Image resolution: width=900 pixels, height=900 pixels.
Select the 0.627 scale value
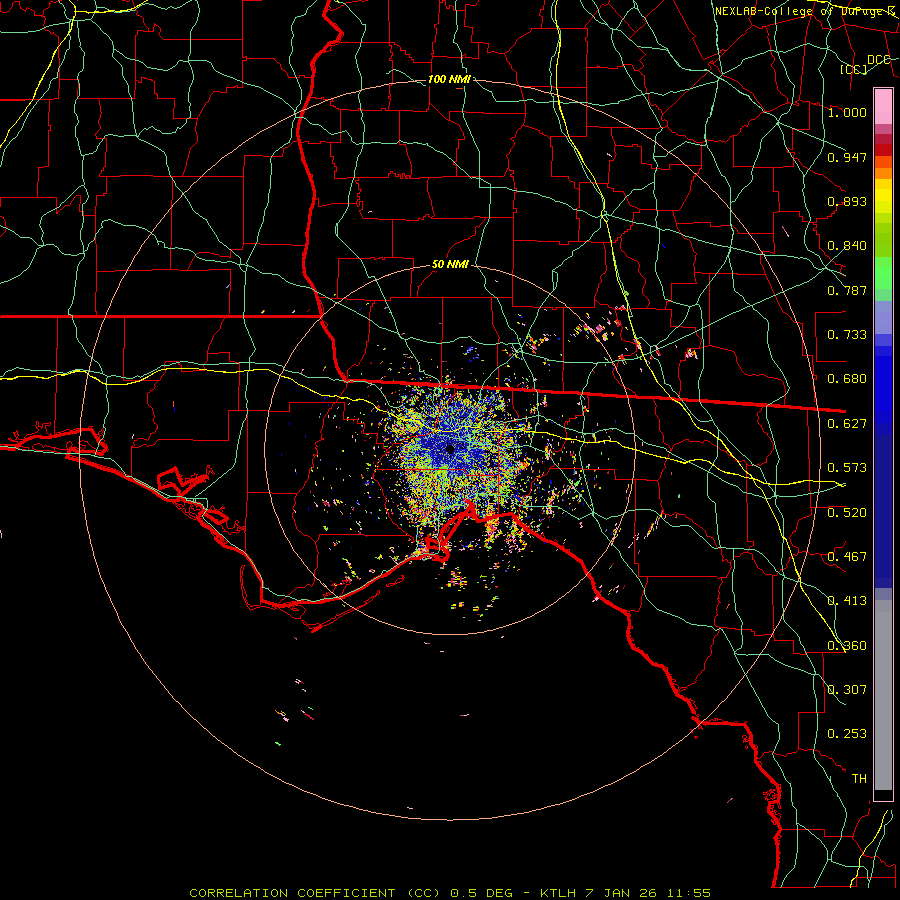tap(847, 424)
